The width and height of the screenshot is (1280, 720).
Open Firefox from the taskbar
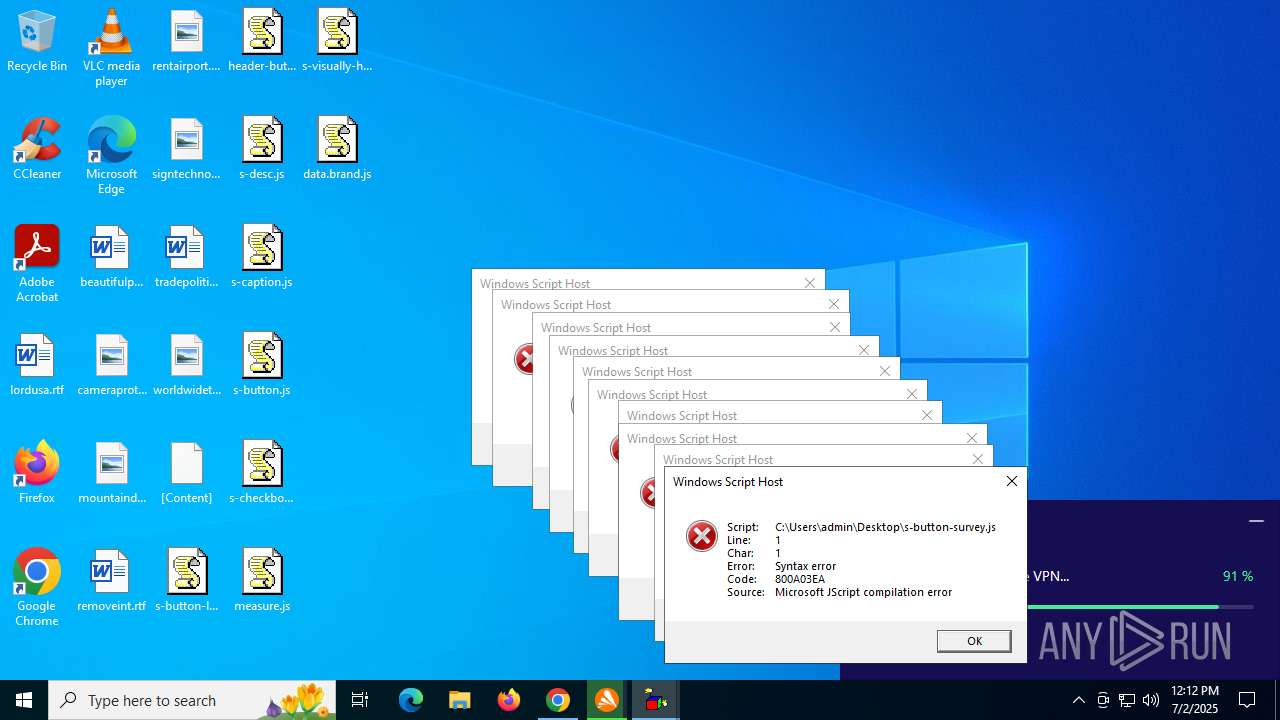click(508, 700)
